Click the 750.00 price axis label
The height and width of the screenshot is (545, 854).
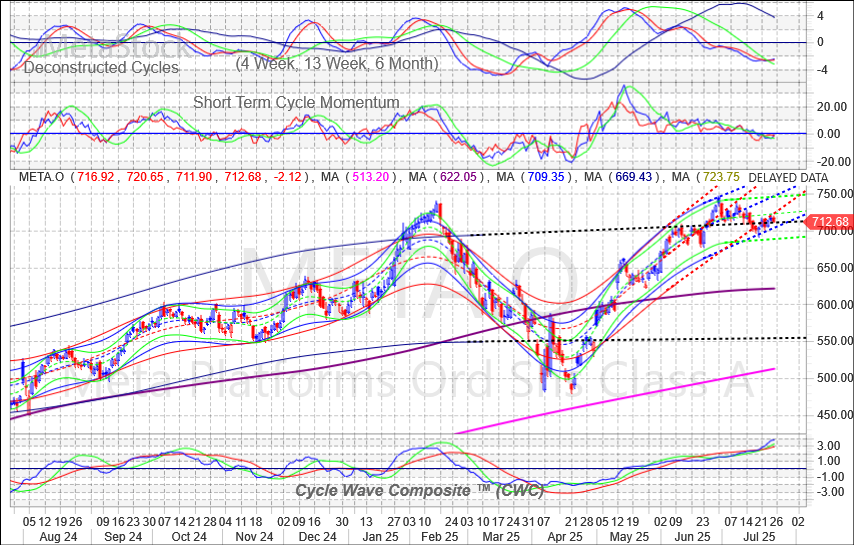(834, 194)
